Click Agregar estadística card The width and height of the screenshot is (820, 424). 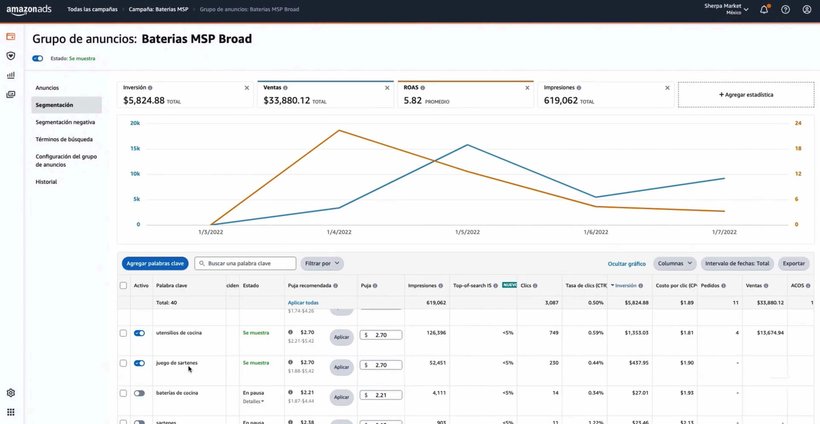pyautogui.click(x=746, y=95)
